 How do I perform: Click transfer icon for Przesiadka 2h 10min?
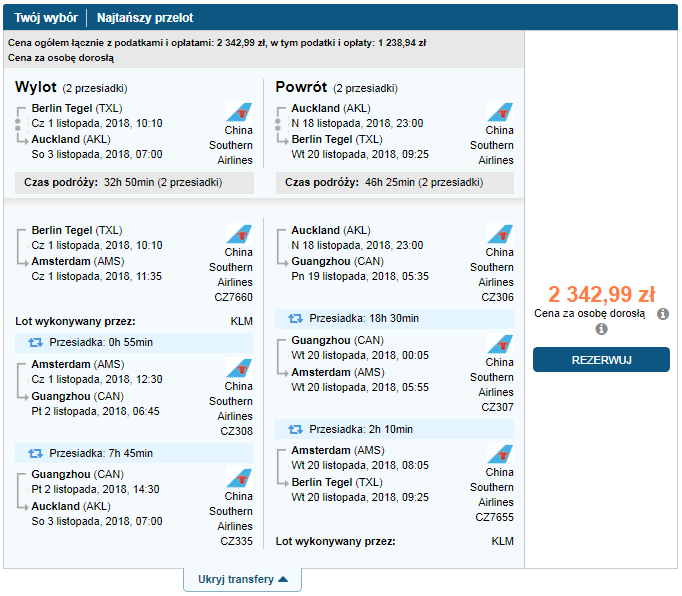[295, 429]
